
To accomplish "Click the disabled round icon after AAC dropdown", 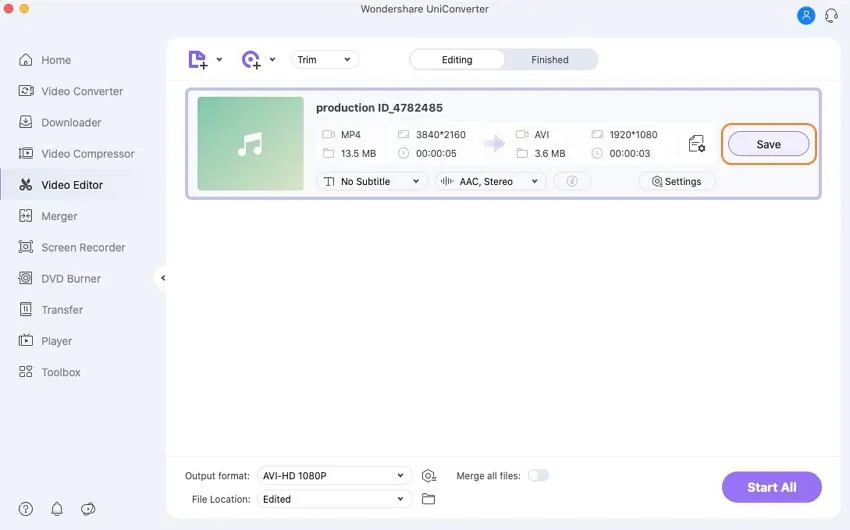I will [572, 182].
